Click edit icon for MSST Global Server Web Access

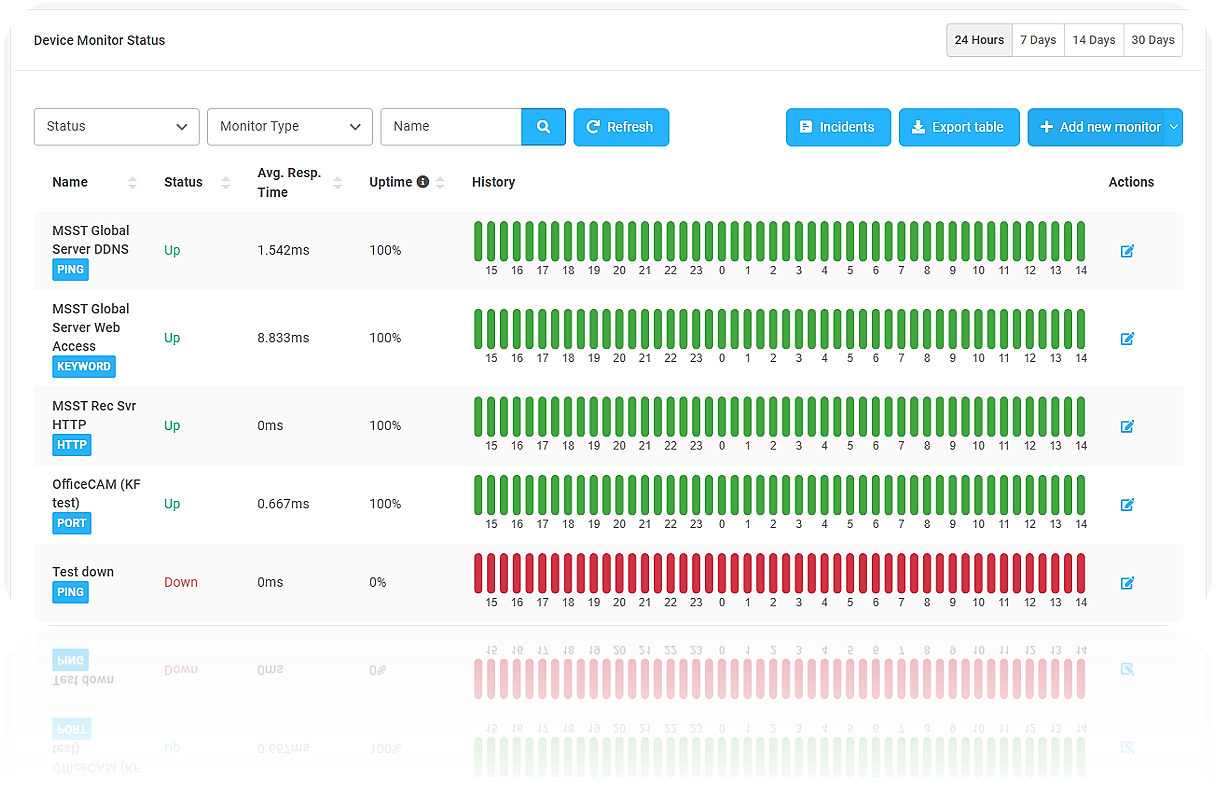[1127, 339]
